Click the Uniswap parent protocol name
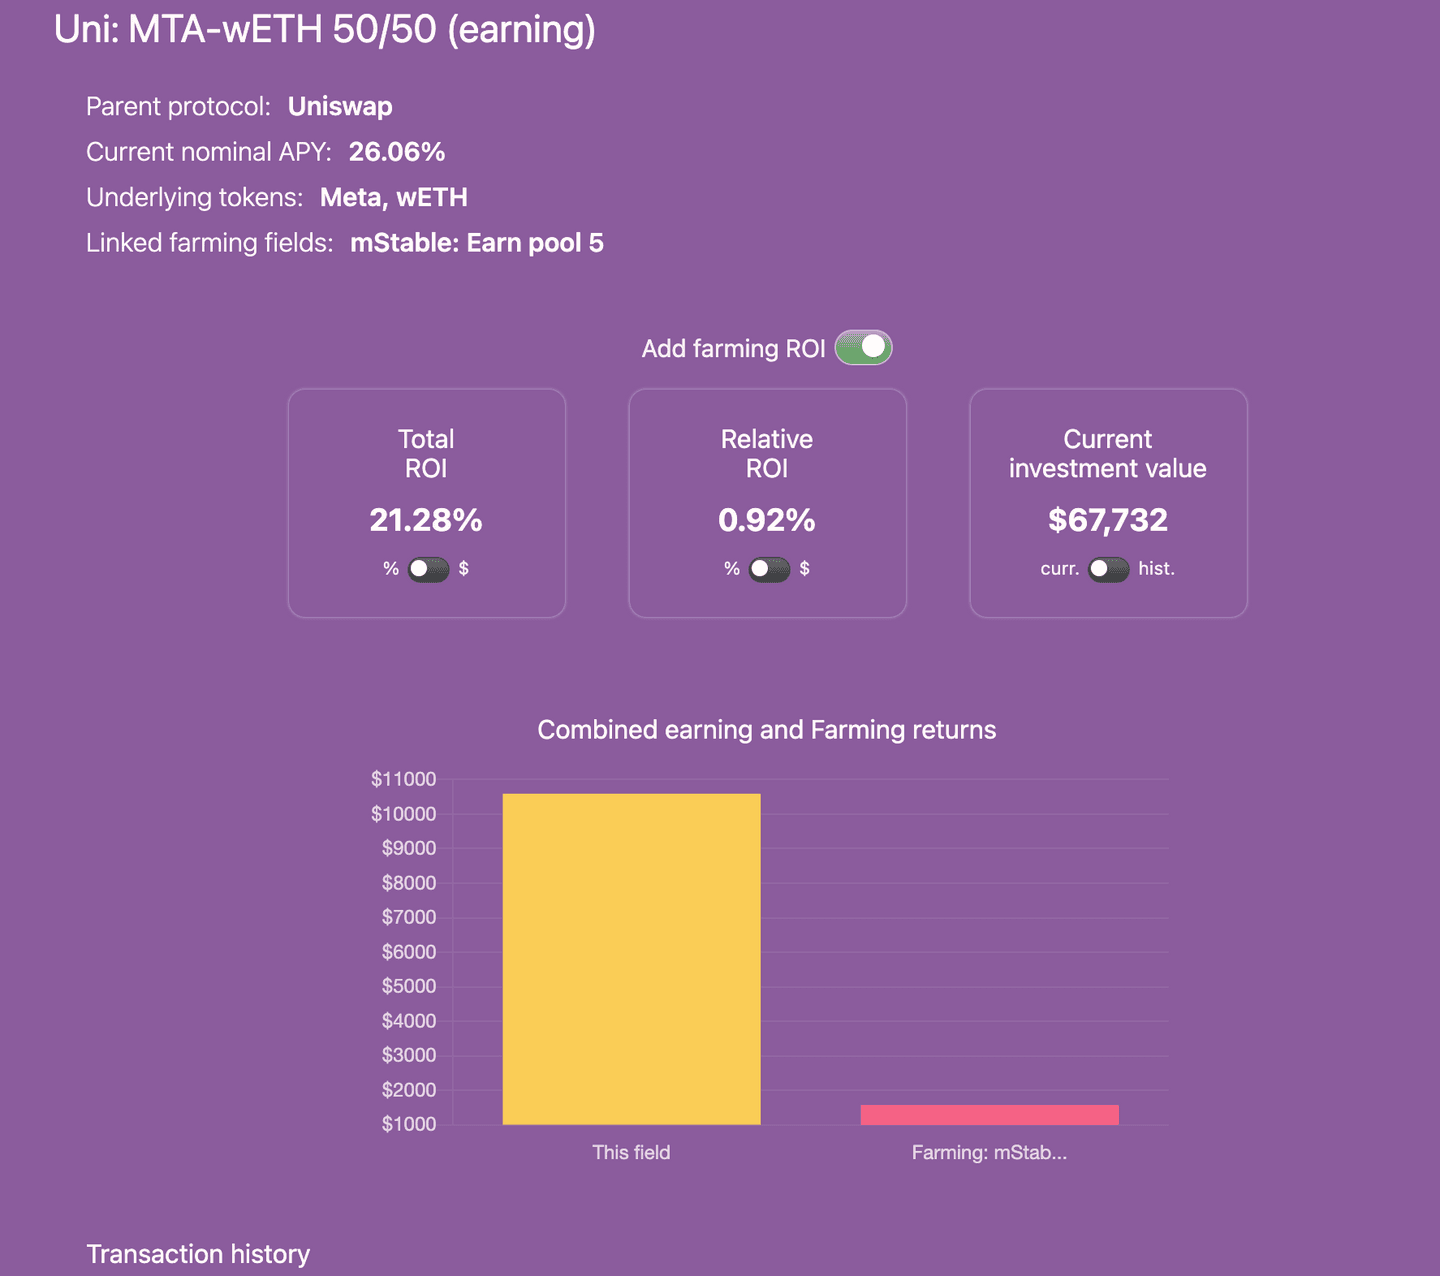Screen dimensions: 1440x1276 340,106
